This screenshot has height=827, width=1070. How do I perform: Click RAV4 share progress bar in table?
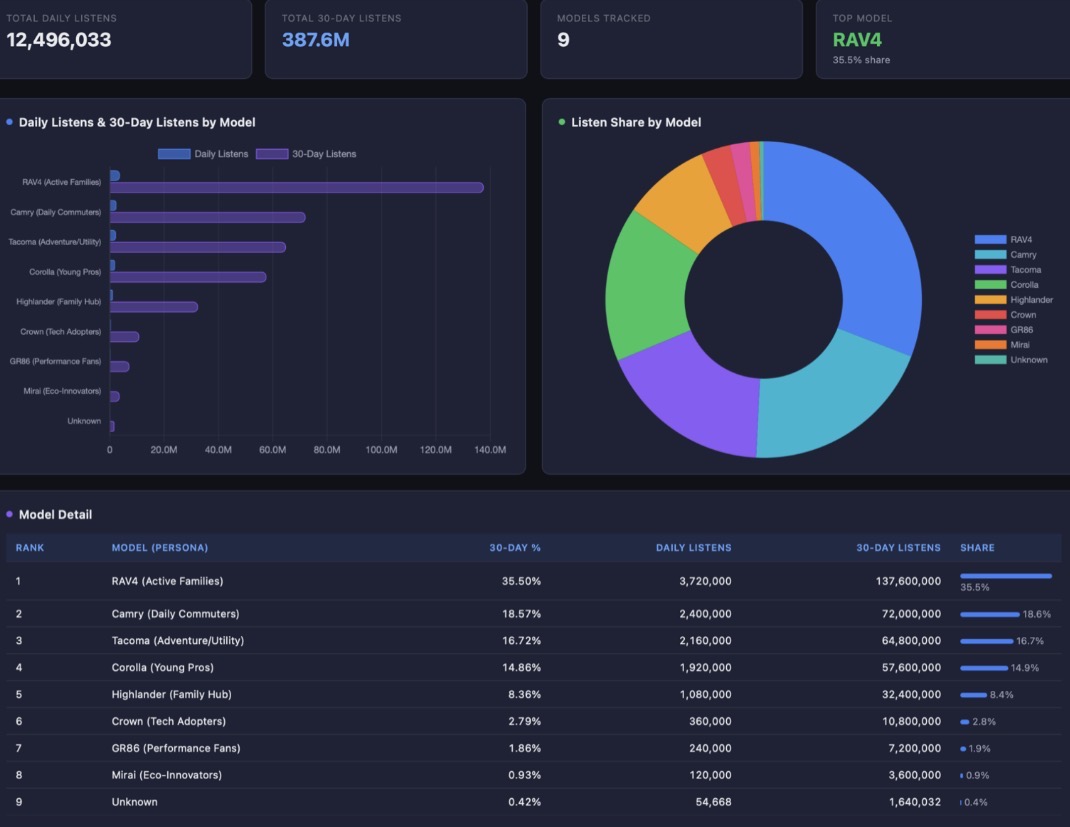(x=1006, y=577)
